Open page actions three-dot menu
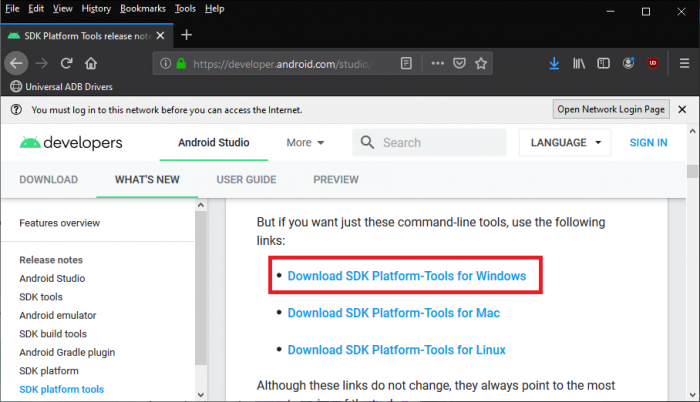Screen dimensions: 700x402 click(x=438, y=63)
